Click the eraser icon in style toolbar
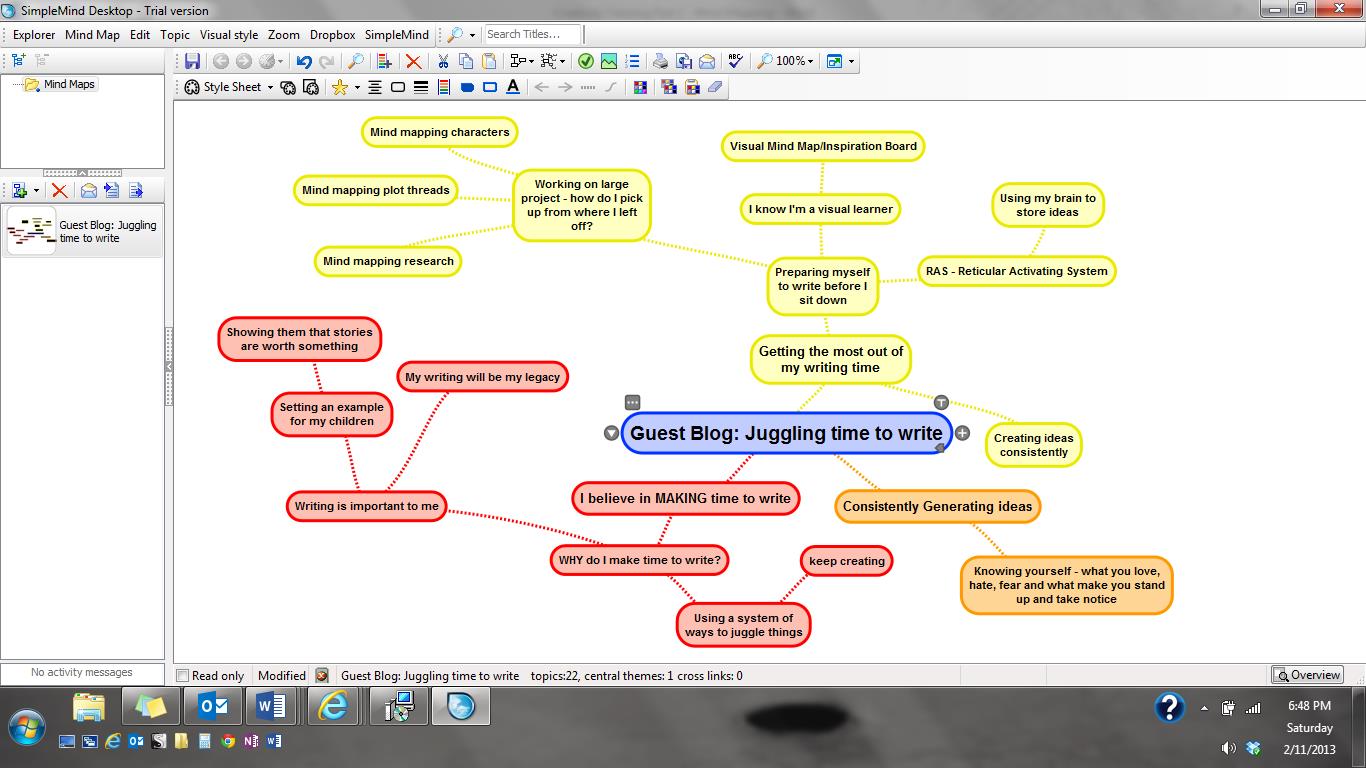The image size is (1366, 768). pyautogui.click(x=714, y=87)
